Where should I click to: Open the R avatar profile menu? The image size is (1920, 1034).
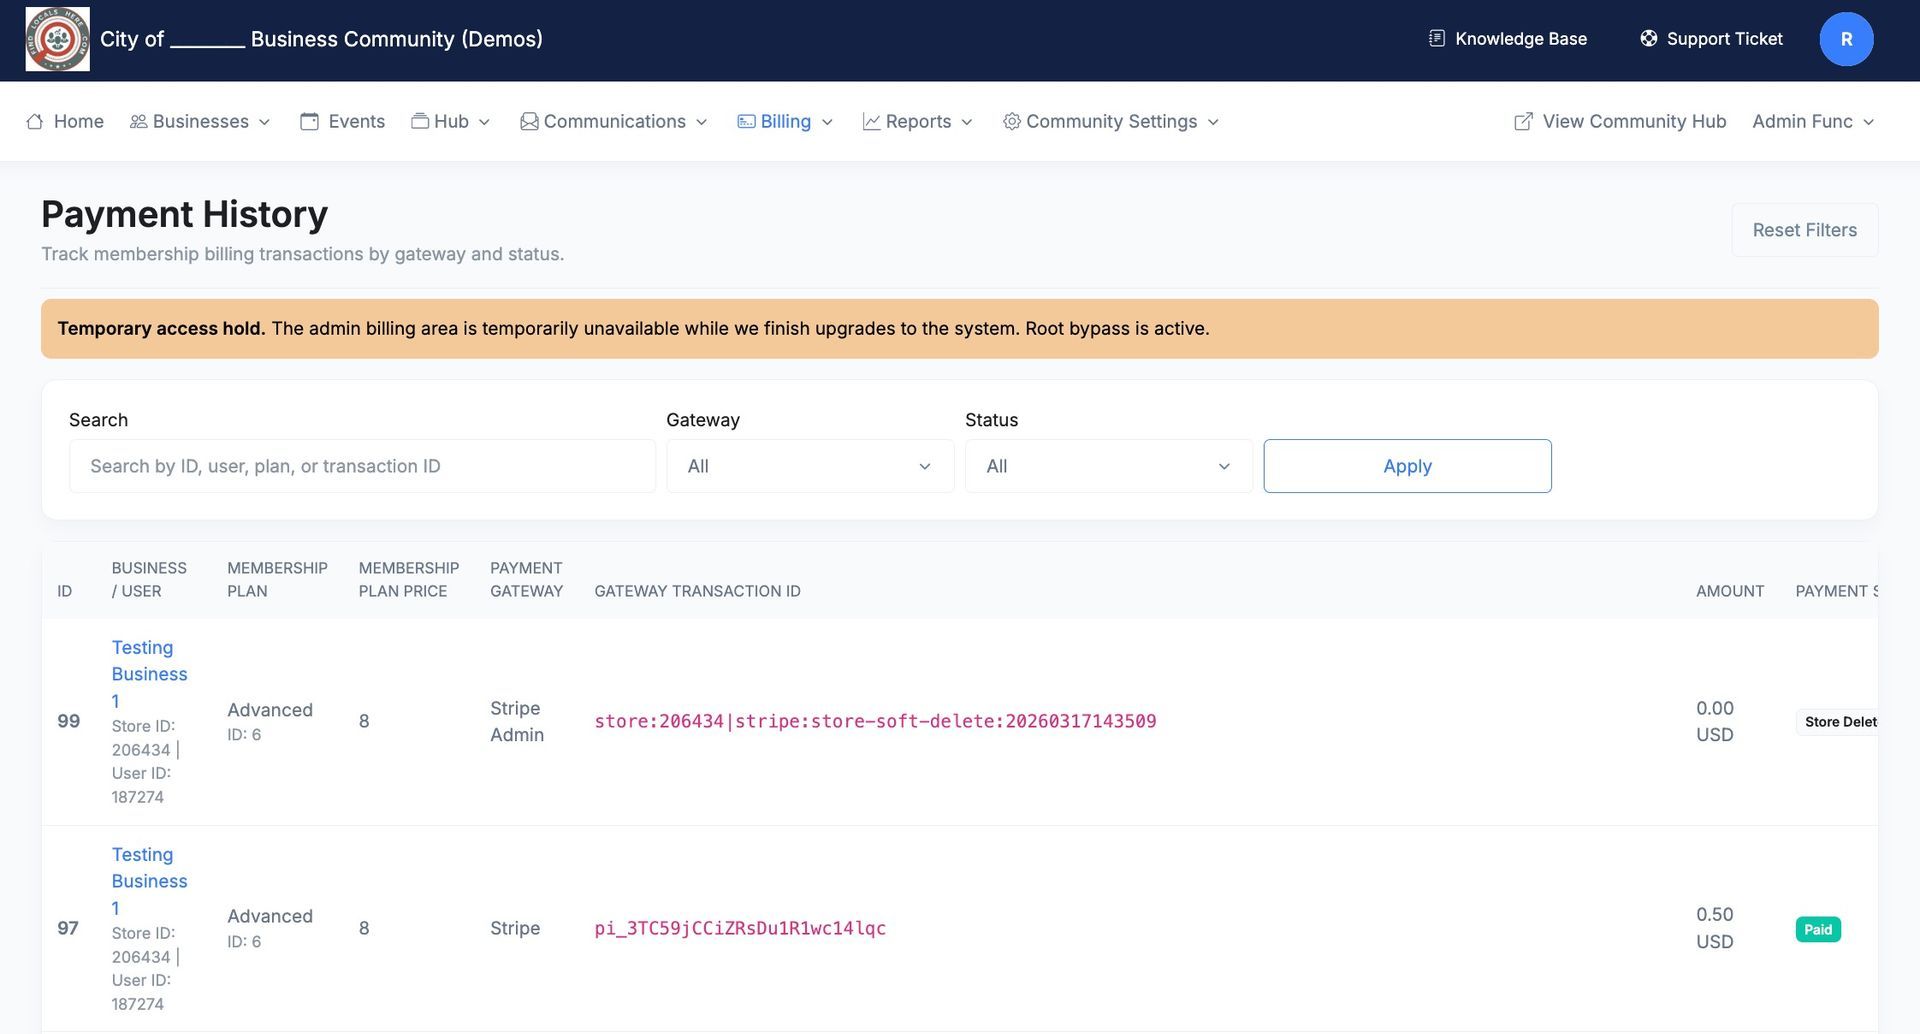tap(1846, 39)
